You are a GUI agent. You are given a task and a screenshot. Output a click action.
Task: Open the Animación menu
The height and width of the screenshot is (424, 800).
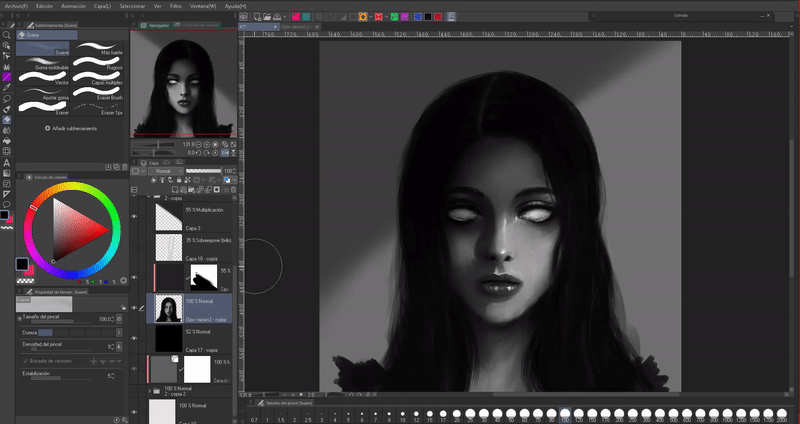(x=75, y=5)
